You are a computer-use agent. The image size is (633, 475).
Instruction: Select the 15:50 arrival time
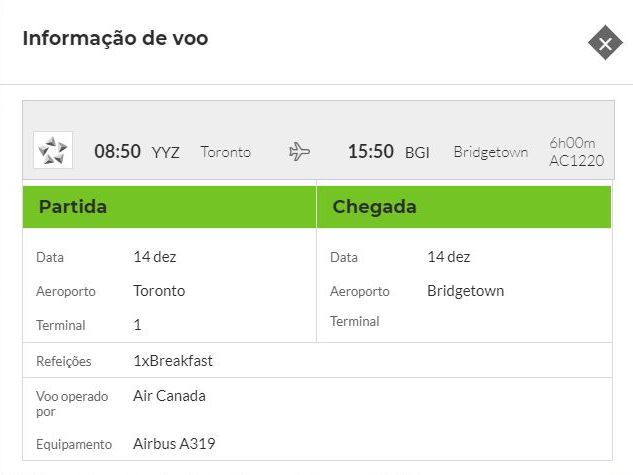[371, 152]
